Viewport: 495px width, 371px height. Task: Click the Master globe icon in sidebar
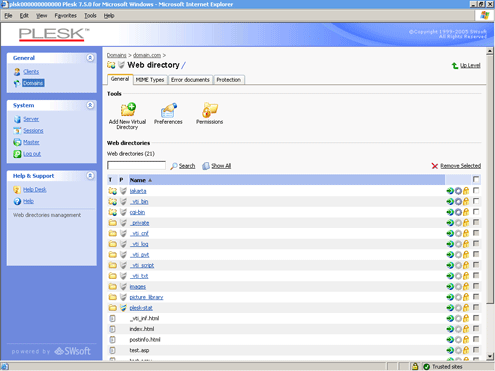pos(17,142)
